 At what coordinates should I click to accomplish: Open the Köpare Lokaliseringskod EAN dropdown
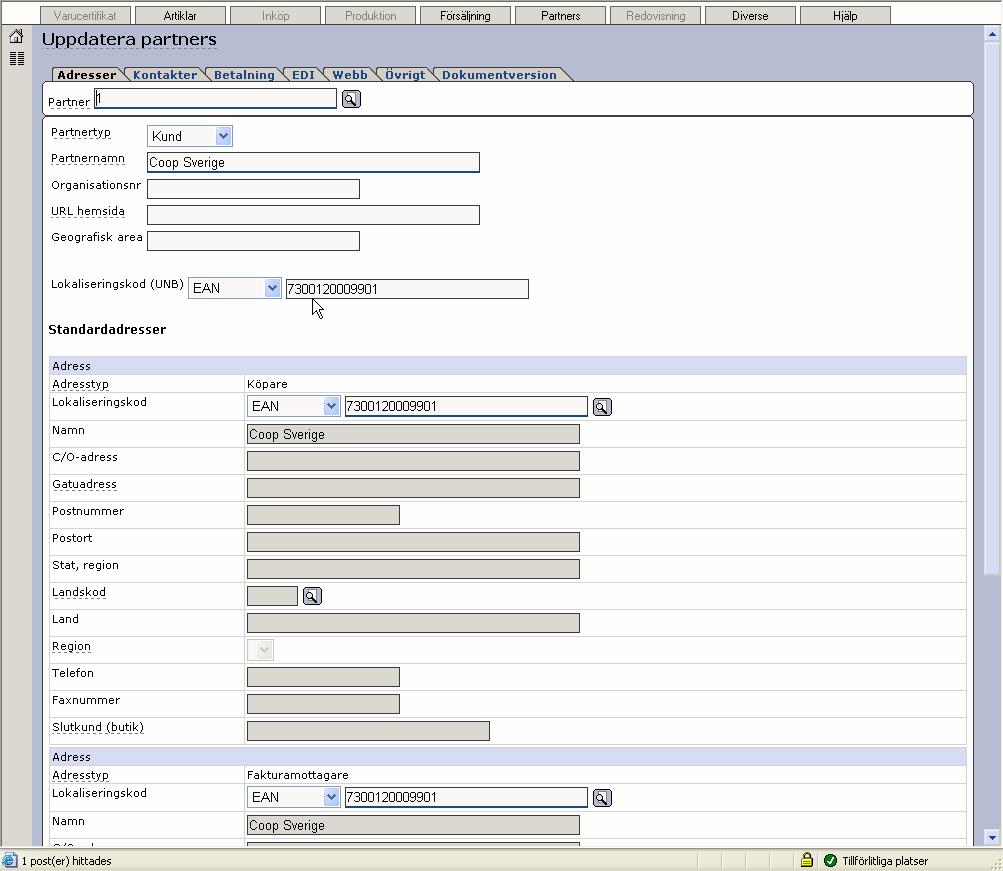click(x=294, y=406)
